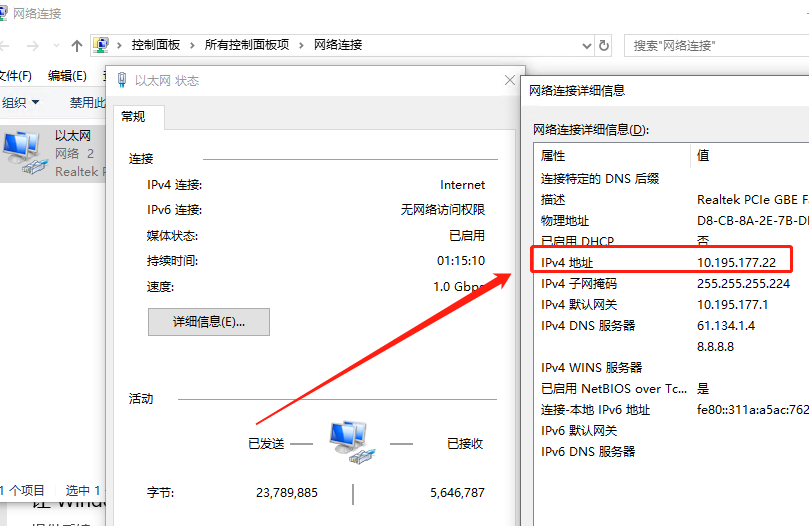Viewport: 809px width, 526px height.
Task: Expand chevron after 所有控制面板项 breadcrumb
Action: pos(302,45)
